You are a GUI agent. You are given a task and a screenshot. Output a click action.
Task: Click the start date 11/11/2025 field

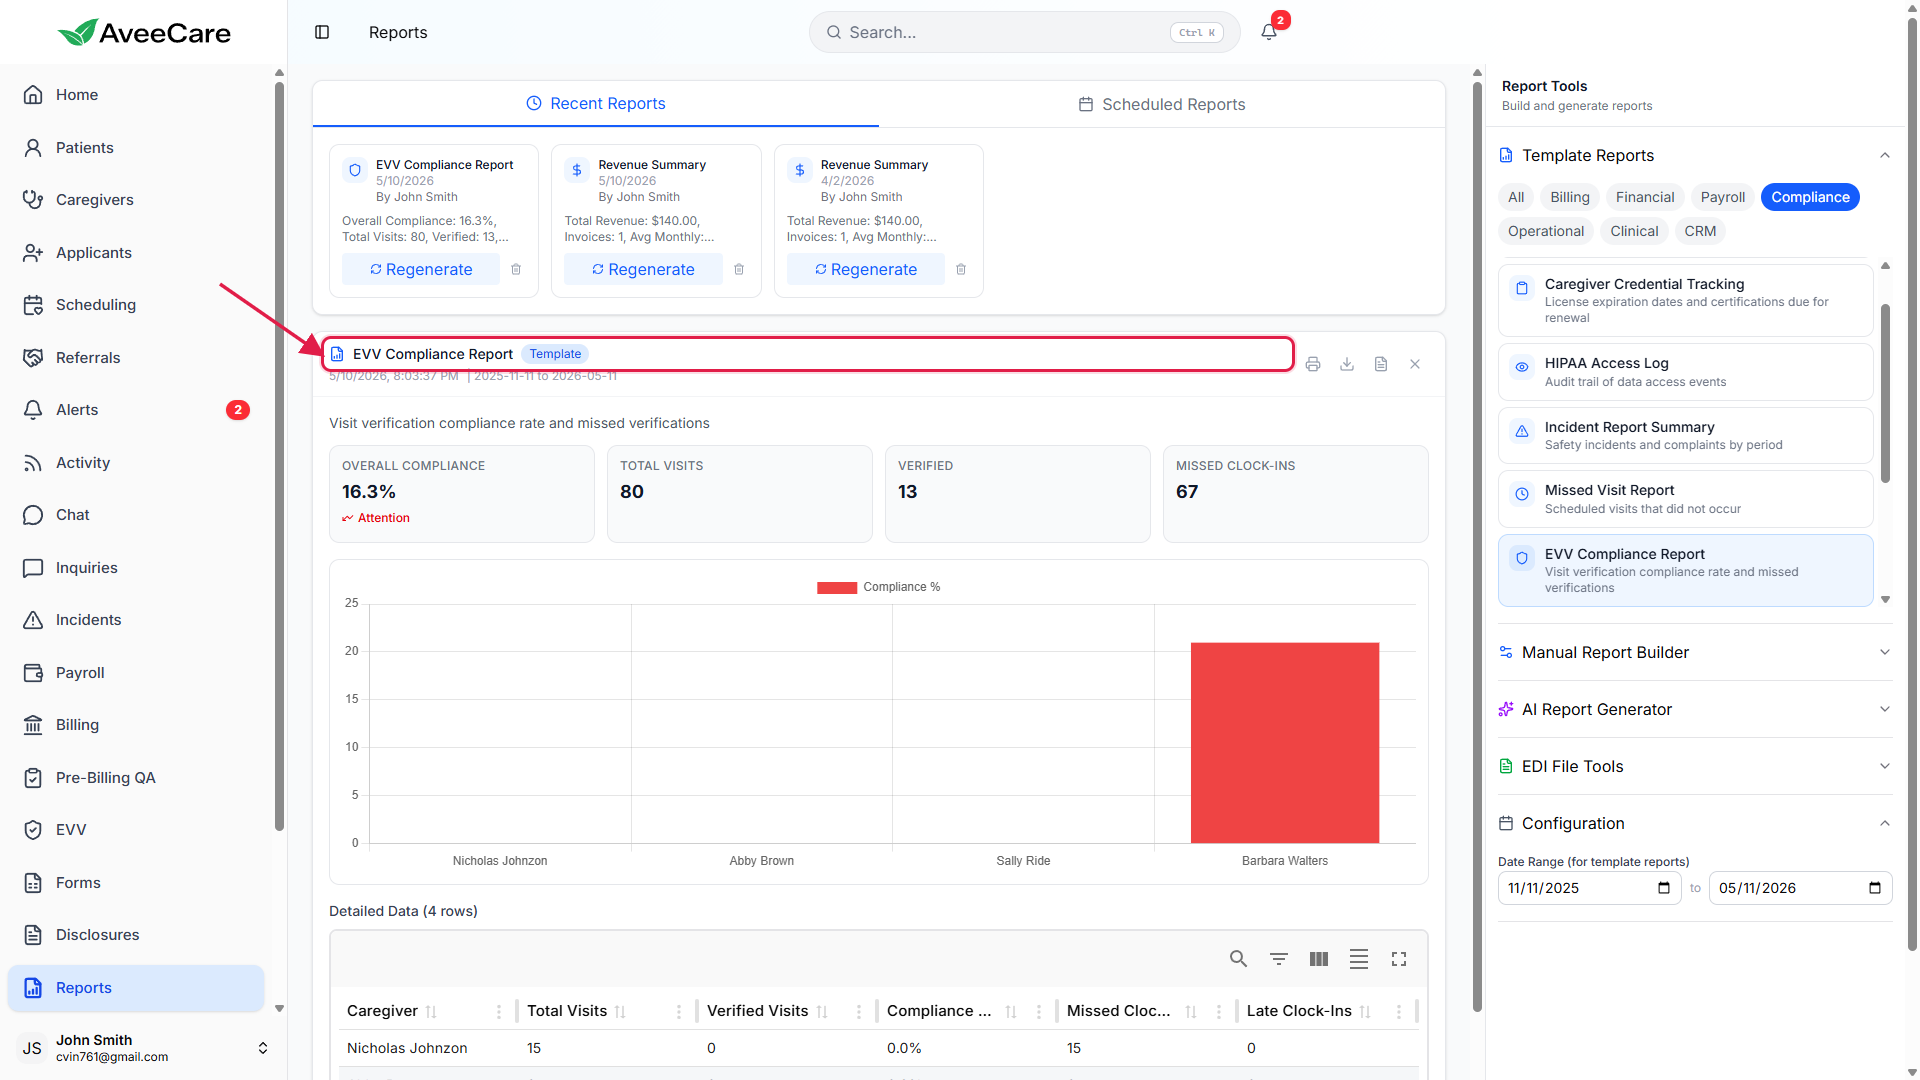point(1589,888)
